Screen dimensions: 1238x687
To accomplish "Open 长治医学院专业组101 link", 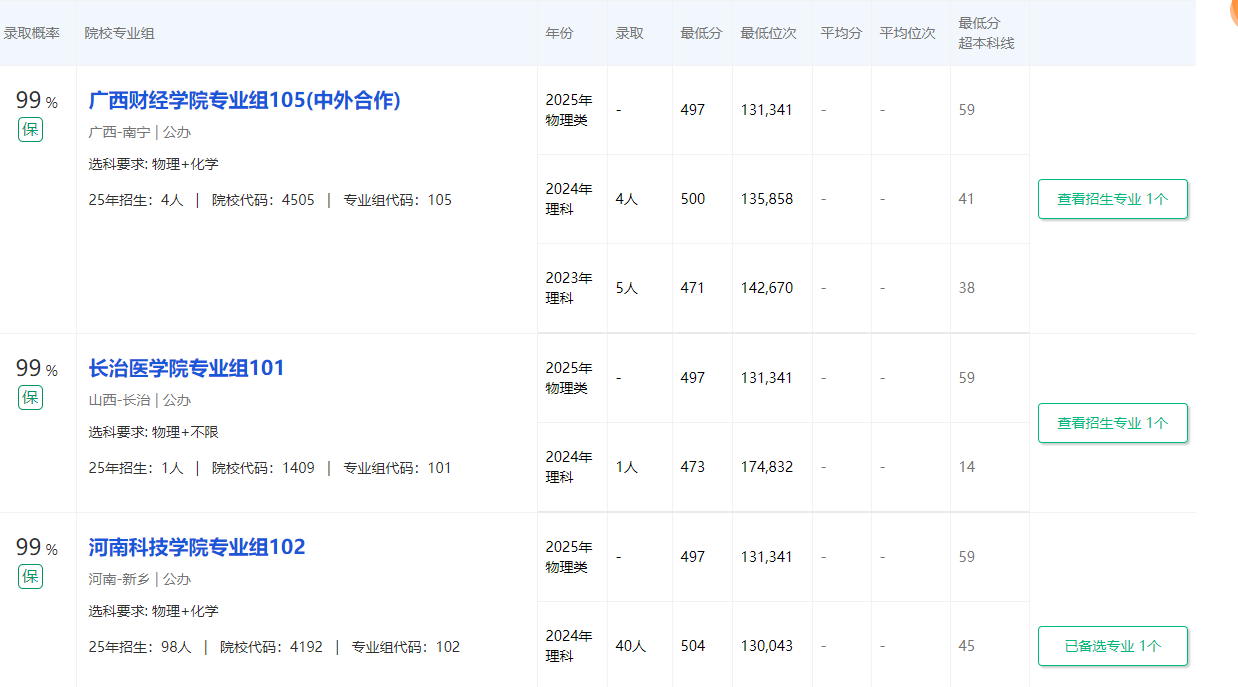I will pyautogui.click(x=187, y=368).
